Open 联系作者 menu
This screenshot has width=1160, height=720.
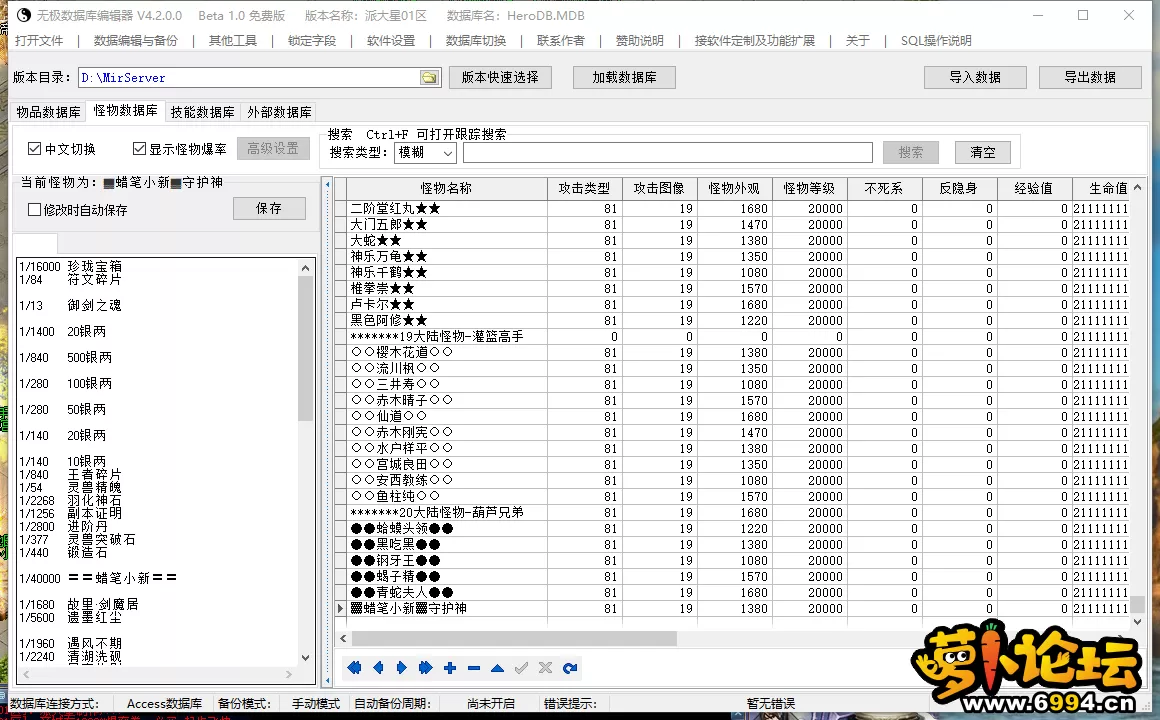560,41
